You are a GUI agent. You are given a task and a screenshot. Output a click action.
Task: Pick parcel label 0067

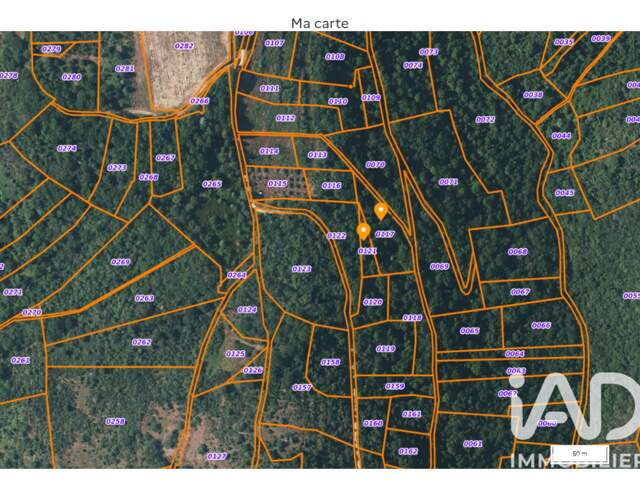point(520,291)
